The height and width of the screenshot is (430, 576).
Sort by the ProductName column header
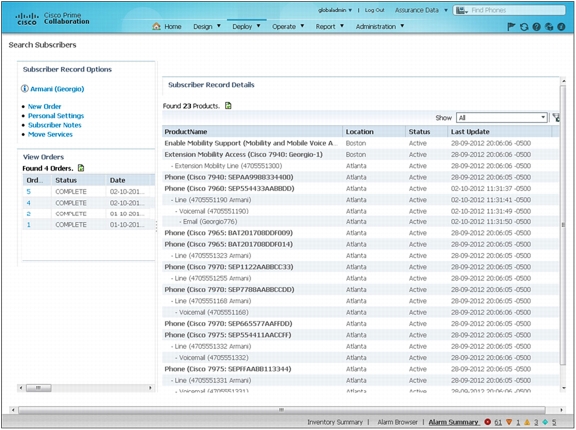click(252, 131)
